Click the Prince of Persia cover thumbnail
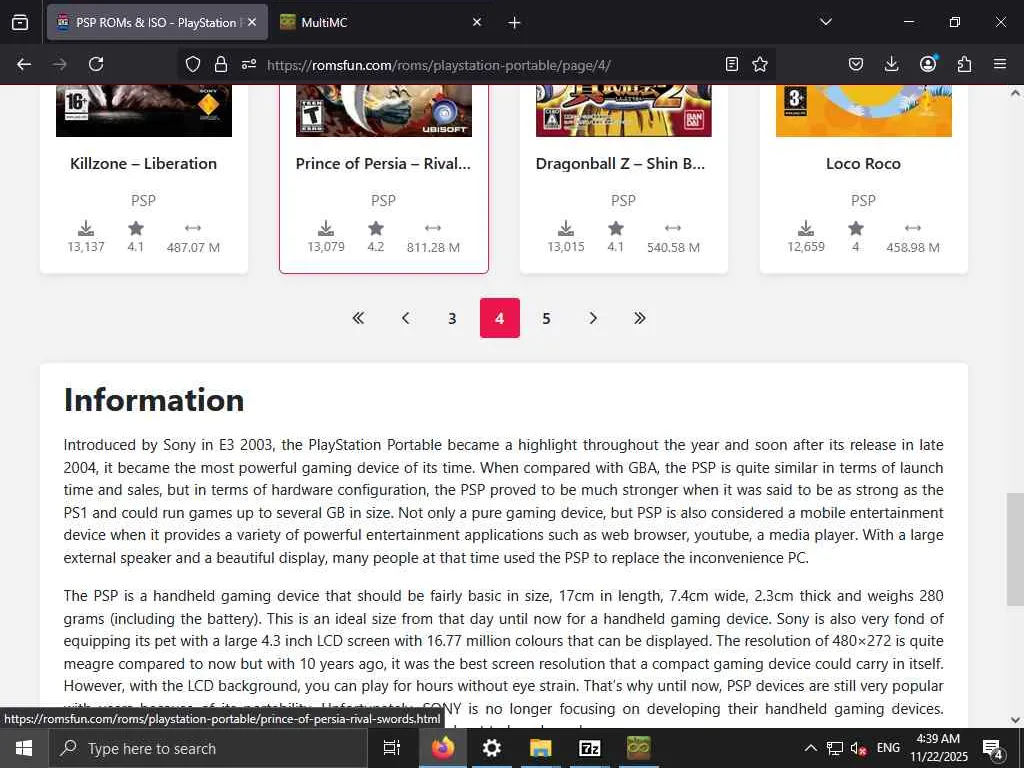Image resolution: width=1024 pixels, height=768 pixels. (x=384, y=111)
